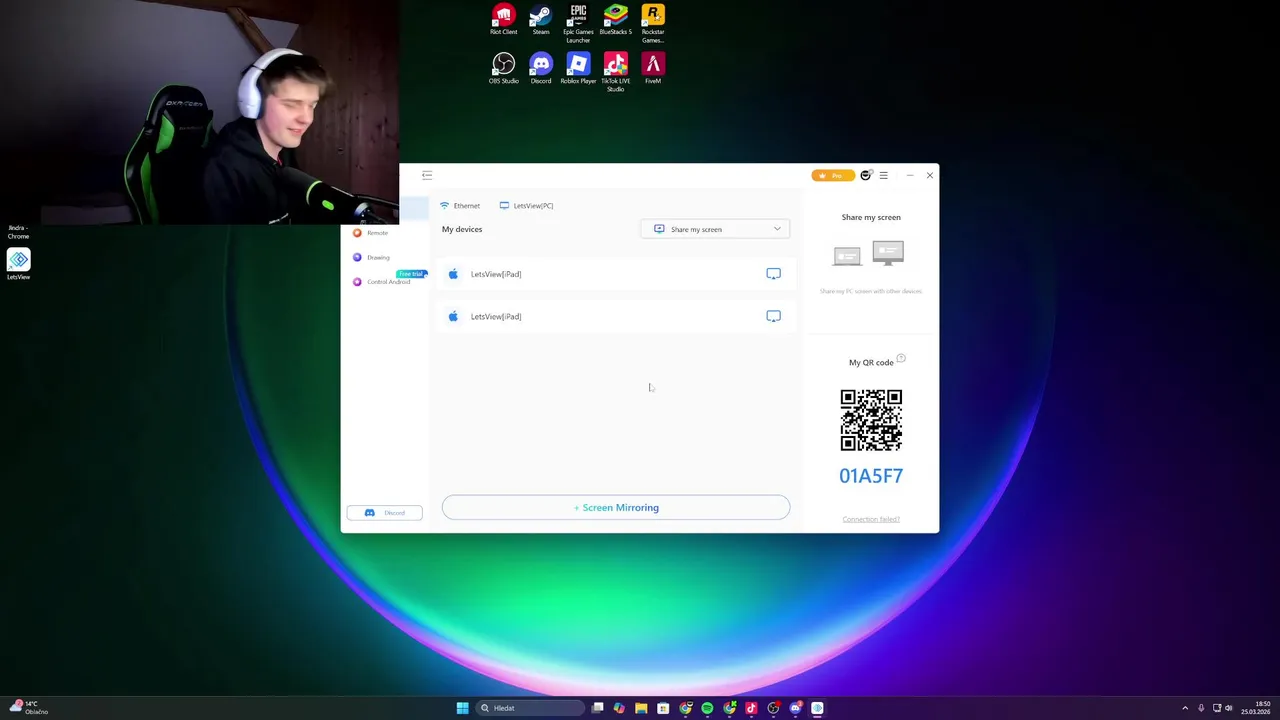
Task: Click the volume tray icon
Action: 1229,708
